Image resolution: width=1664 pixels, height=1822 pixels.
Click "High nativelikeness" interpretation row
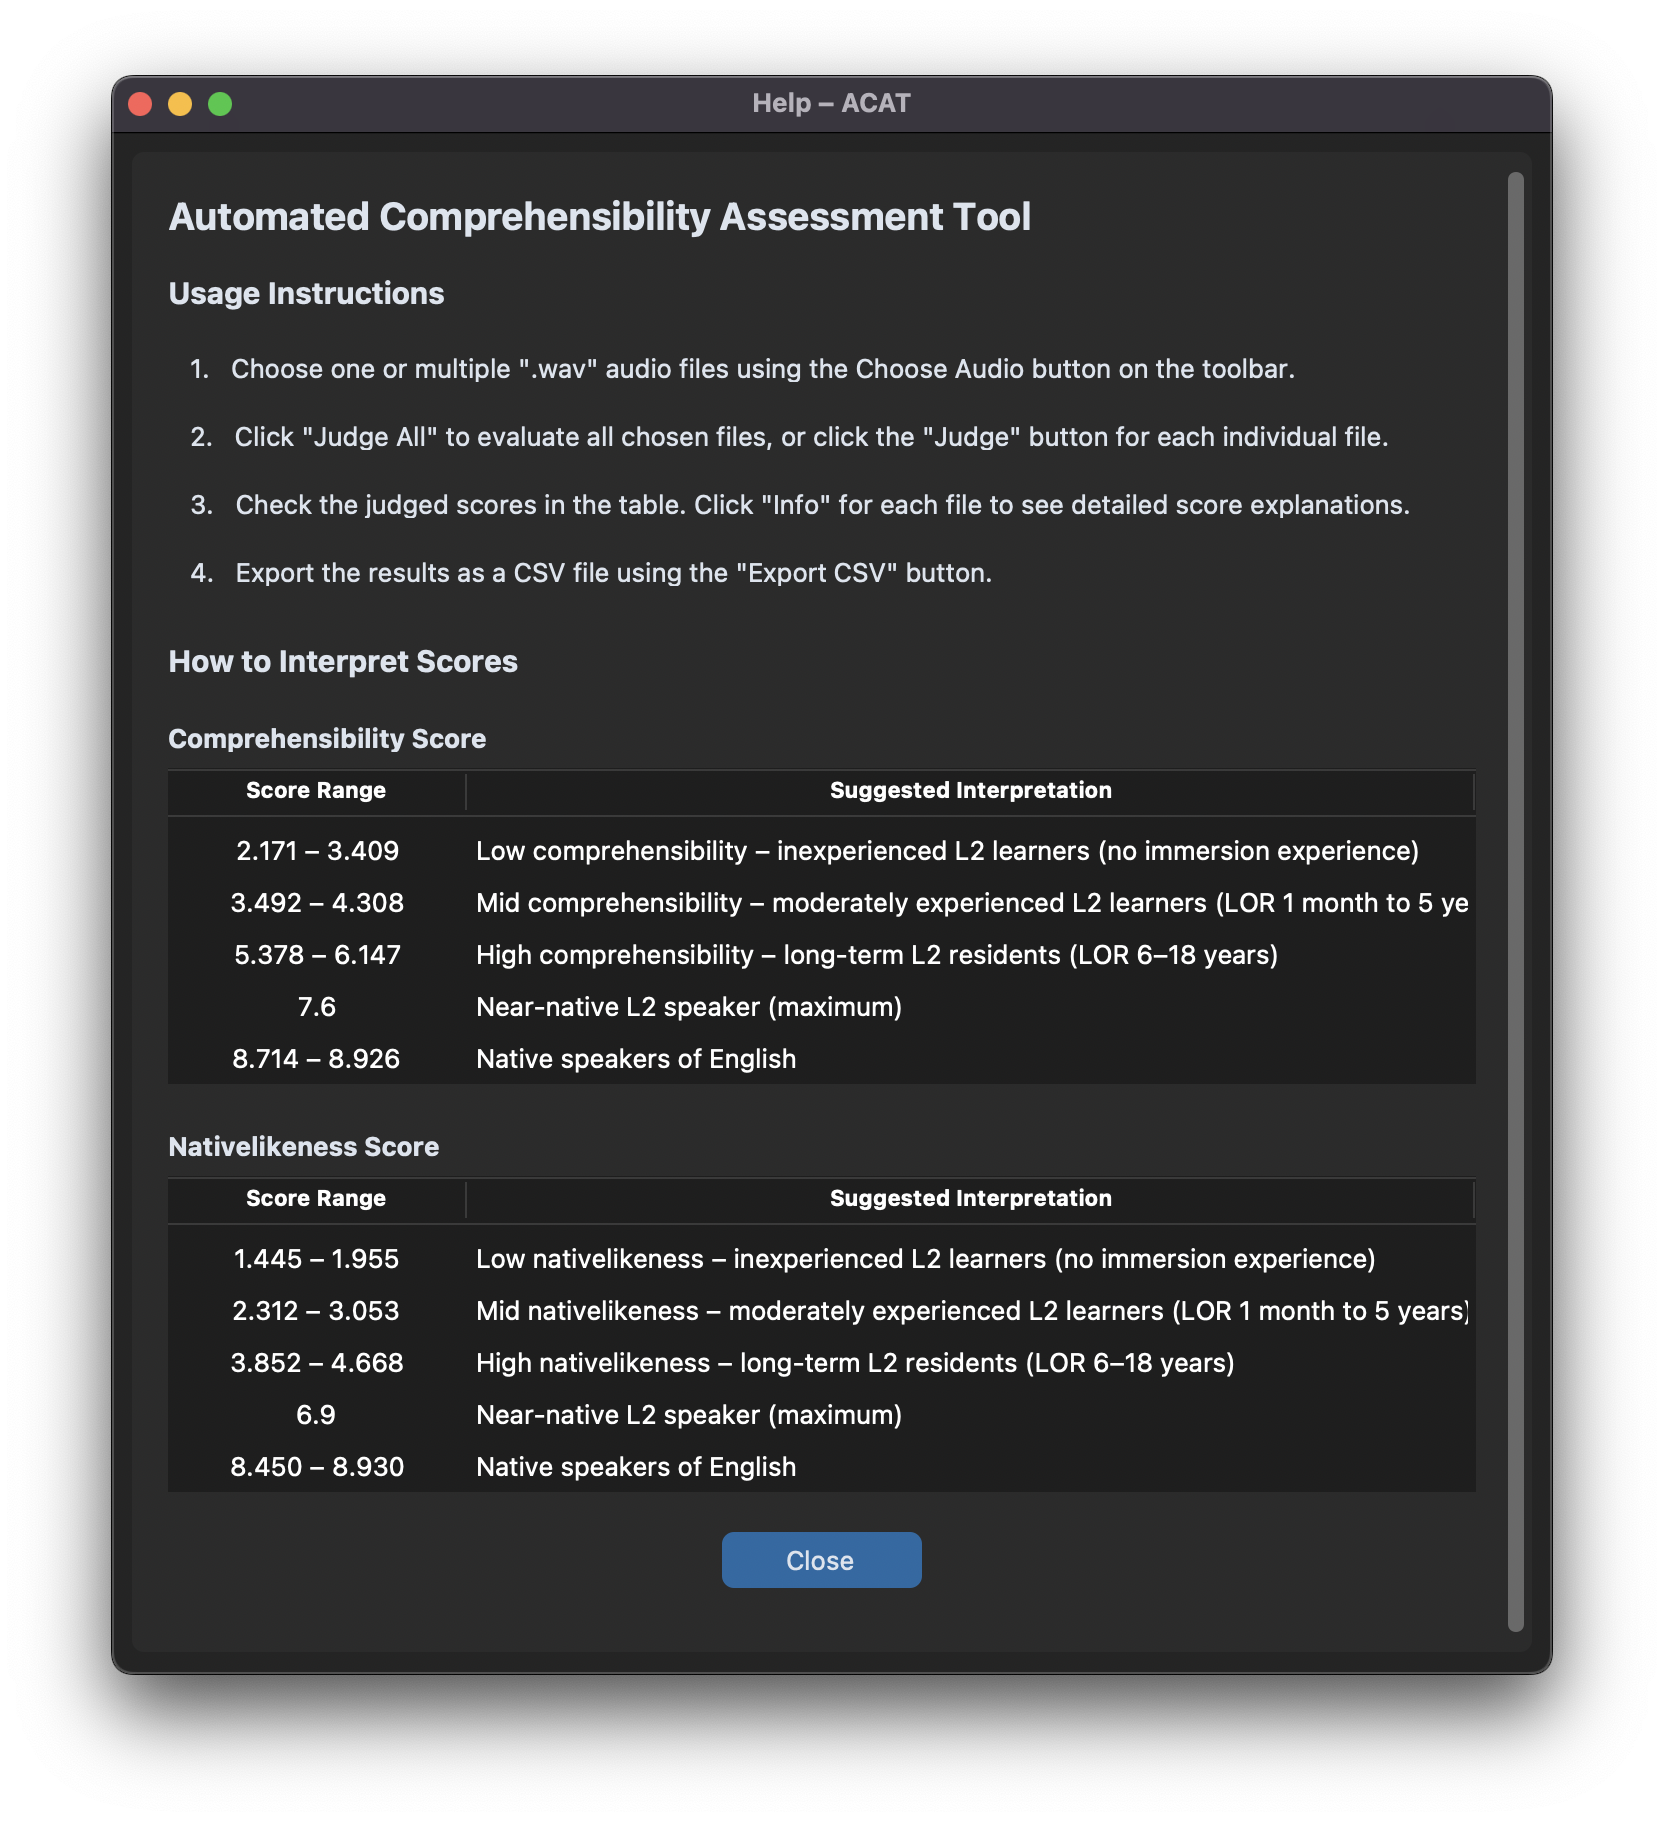[x=855, y=1363]
